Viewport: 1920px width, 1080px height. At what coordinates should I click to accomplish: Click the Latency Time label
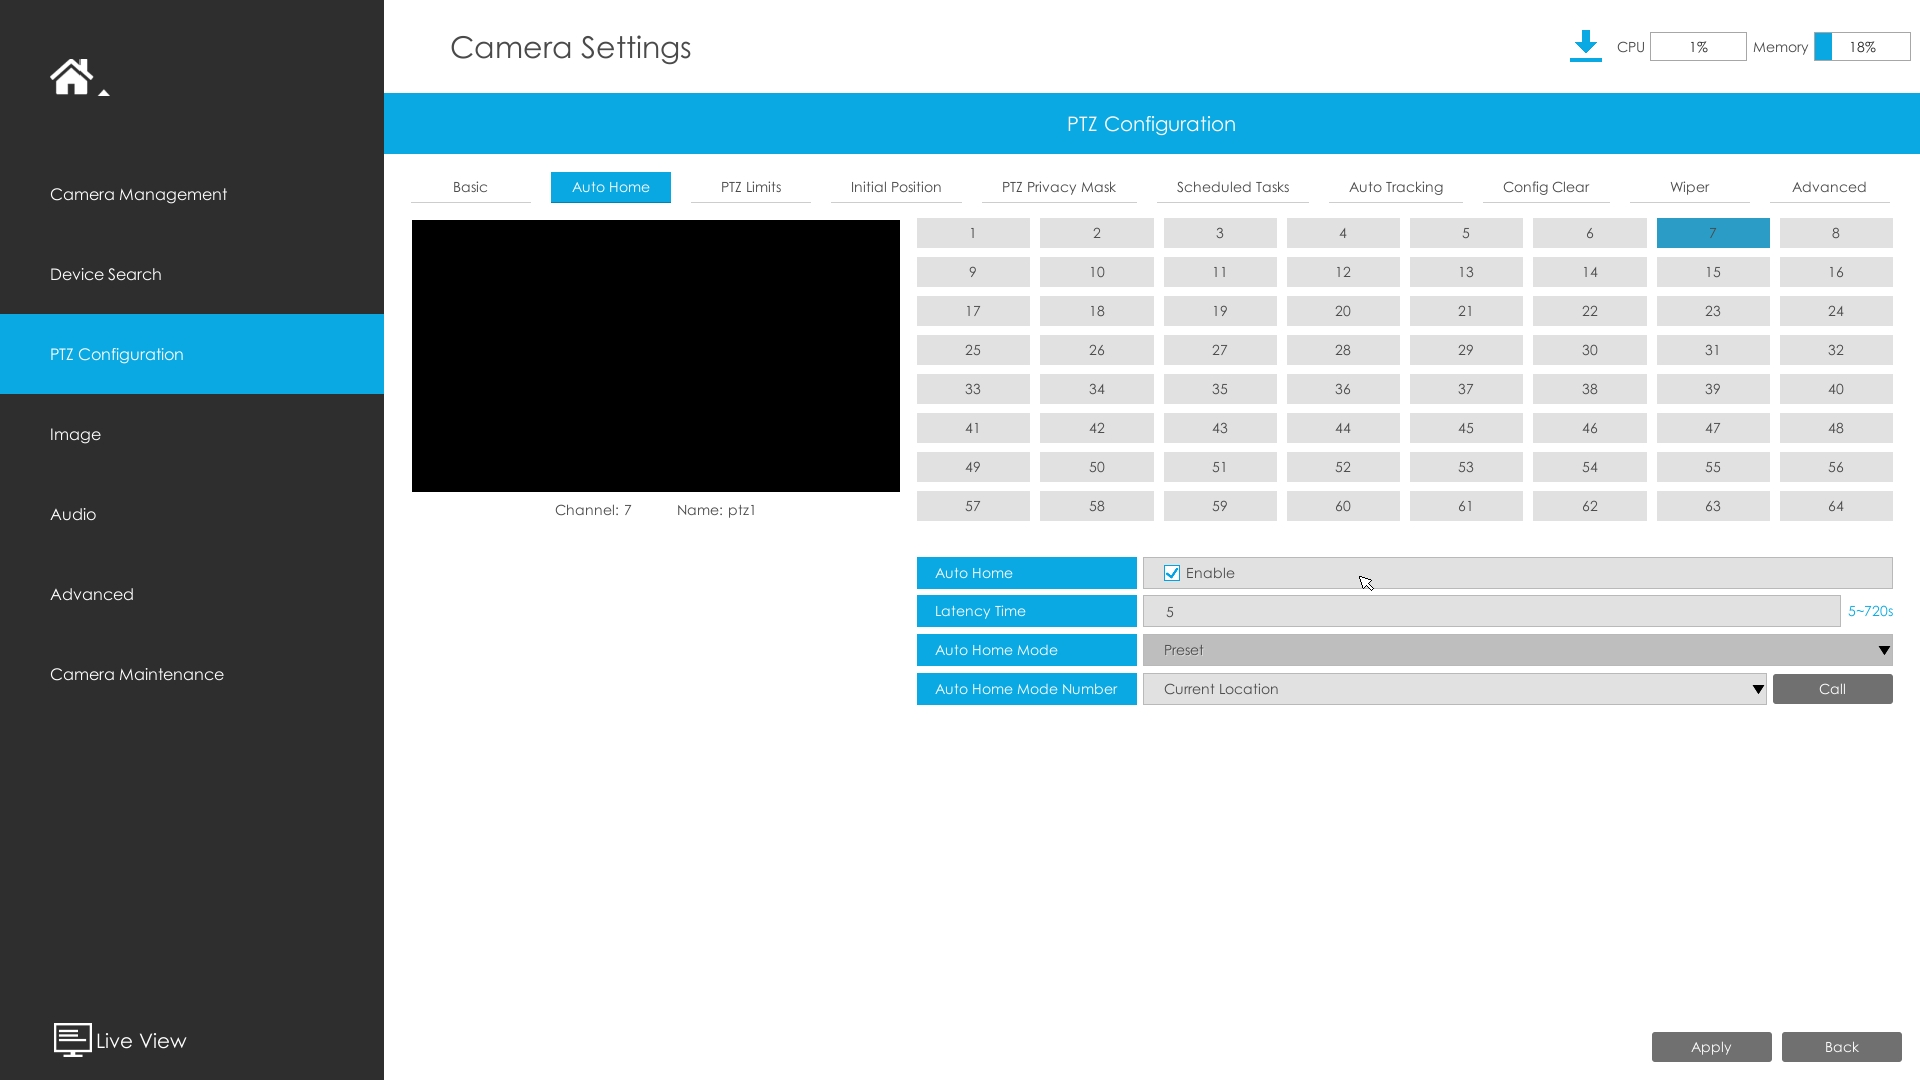point(1027,611)
